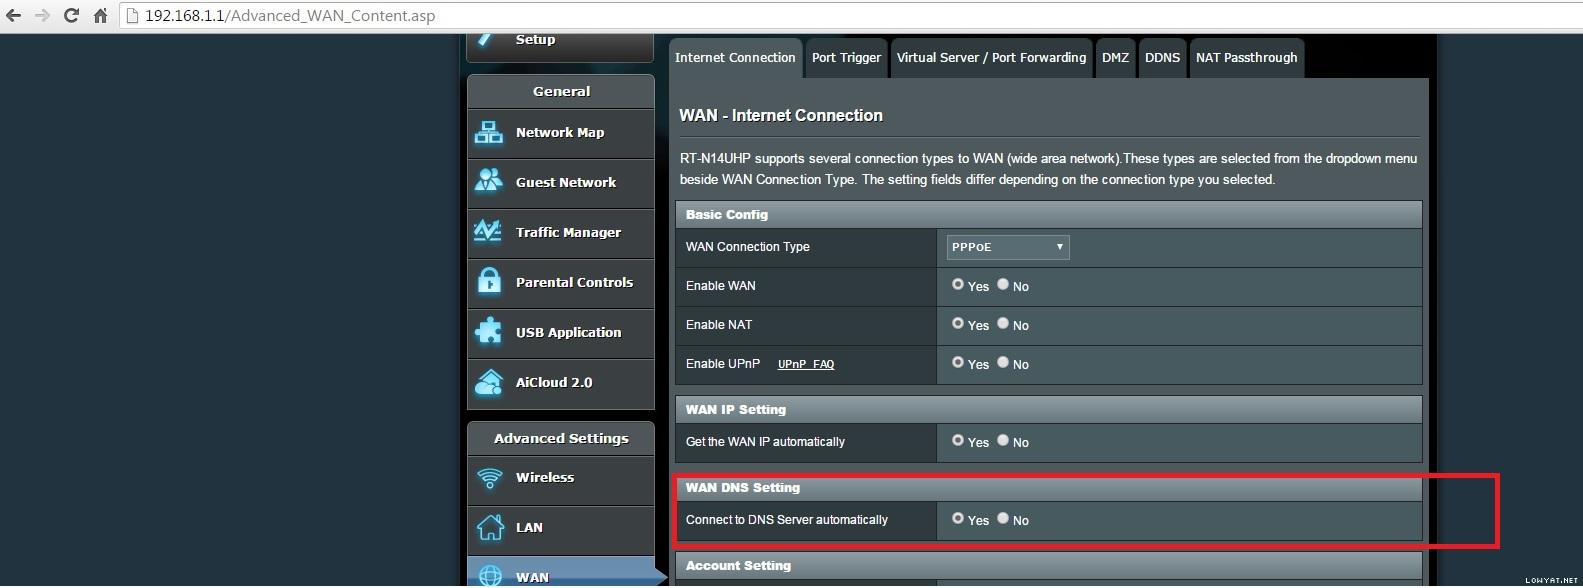Screen dimensions: 1583x588
Task: Disable automatic DNS server connection
Action: click(1003, 519)
